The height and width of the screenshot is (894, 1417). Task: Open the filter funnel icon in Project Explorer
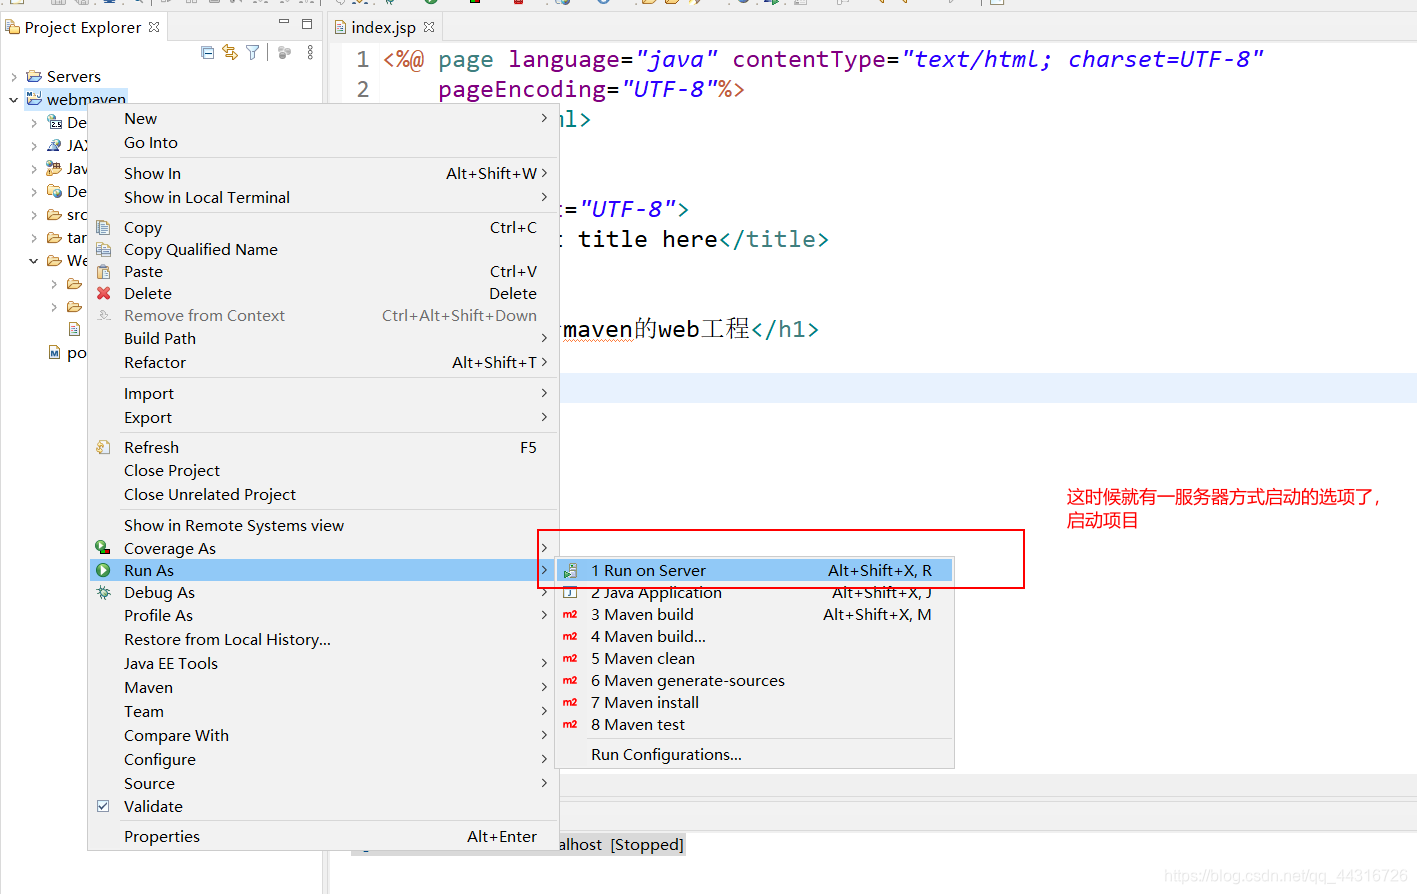click(x=253, y=52)
